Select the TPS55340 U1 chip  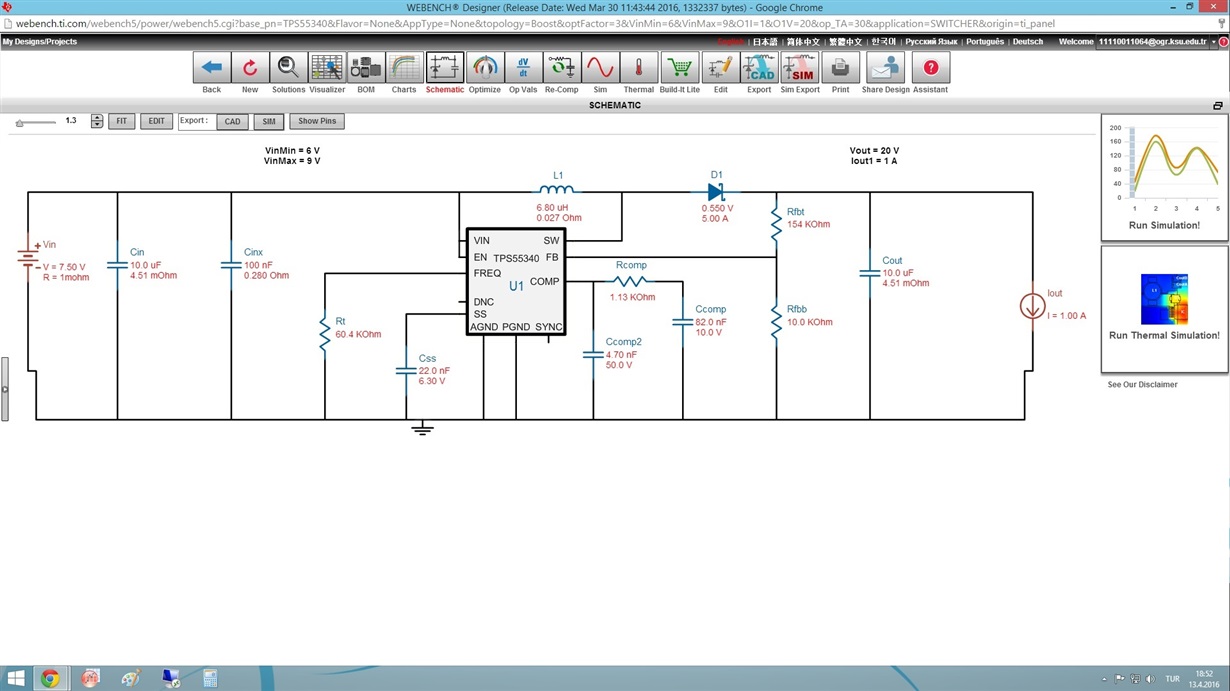[516, 282]
